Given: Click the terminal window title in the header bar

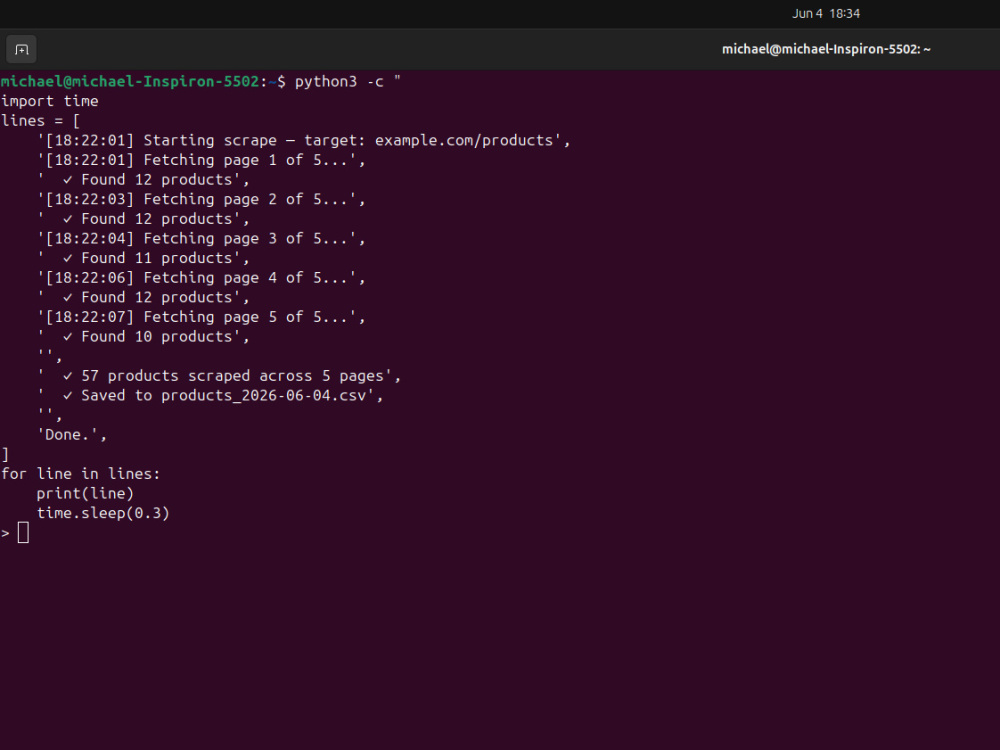Looking at the screenshot, I should coord(826,49).
